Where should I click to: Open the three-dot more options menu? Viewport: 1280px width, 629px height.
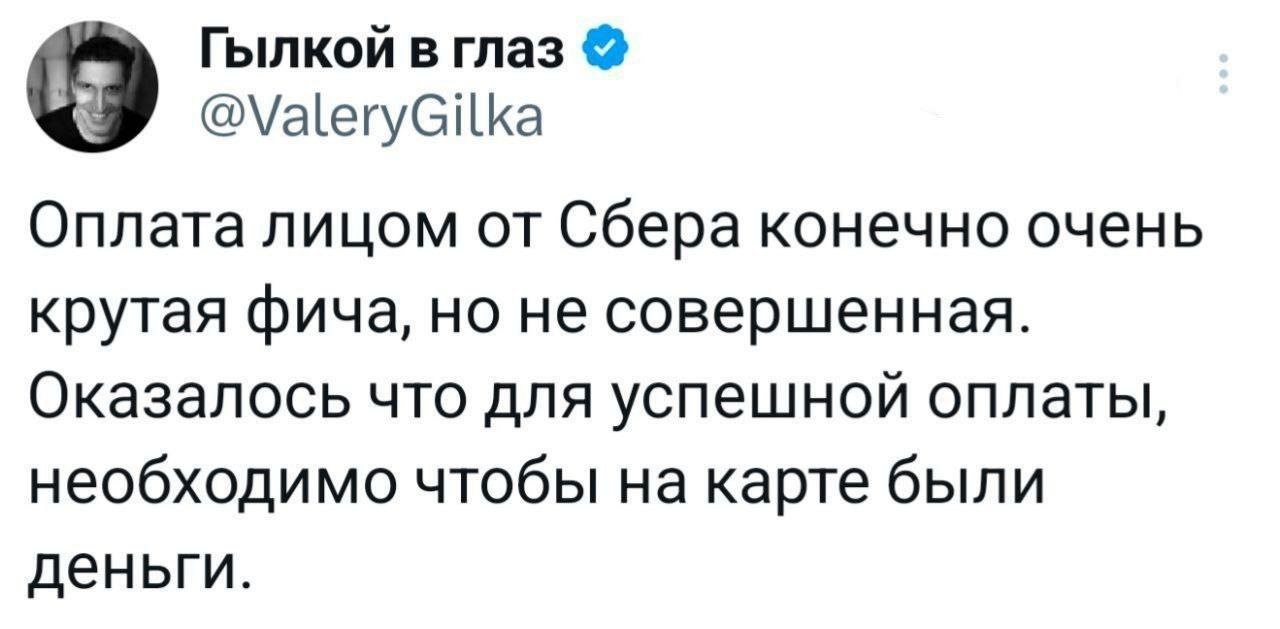(x=1223, y=75)
